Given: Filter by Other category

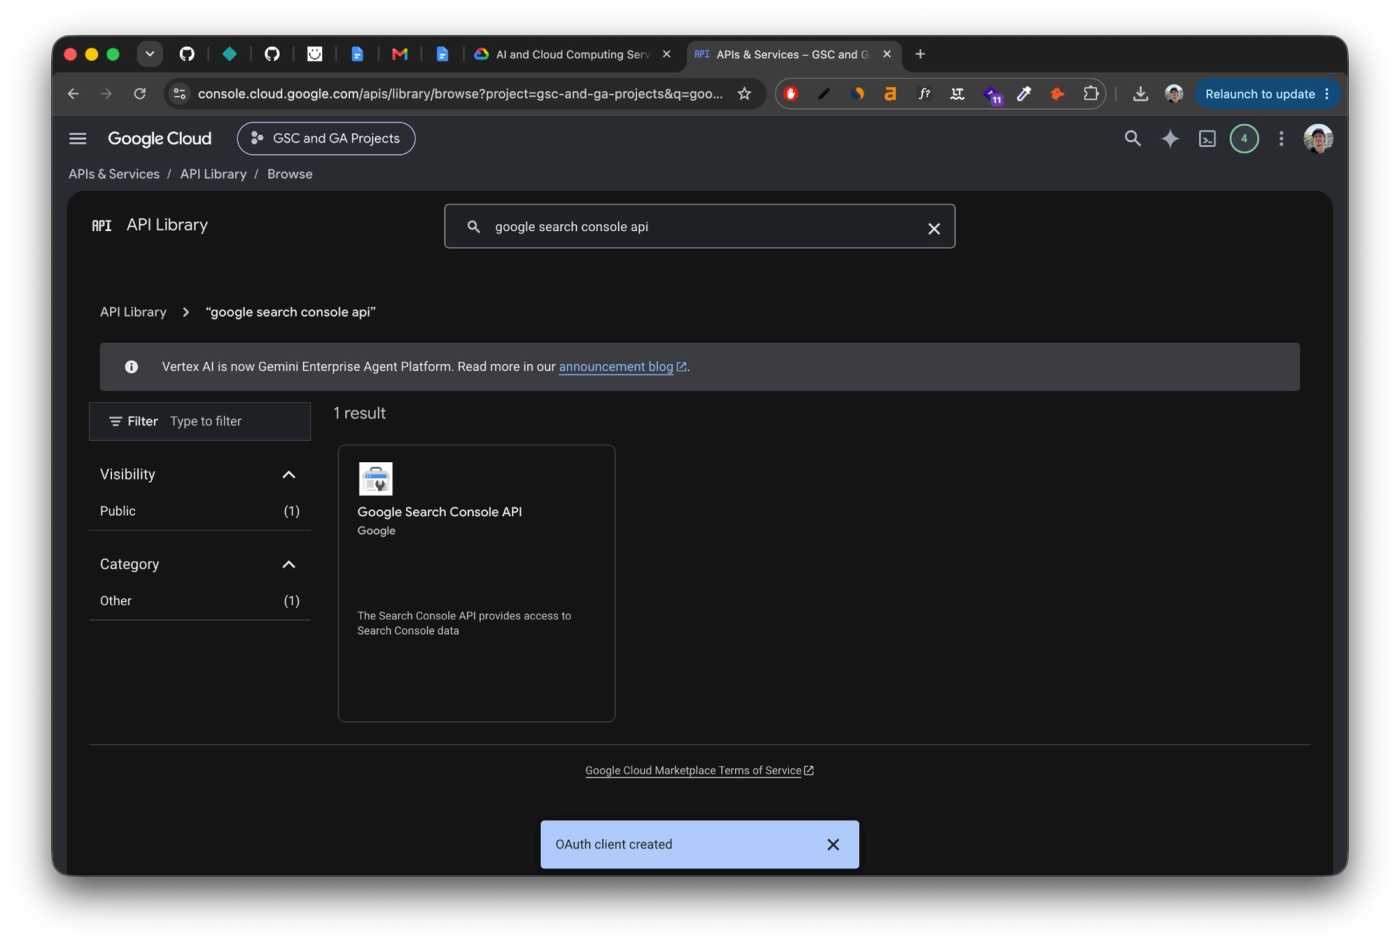Looking at the screenshot, I should click(x=200, y=601).
